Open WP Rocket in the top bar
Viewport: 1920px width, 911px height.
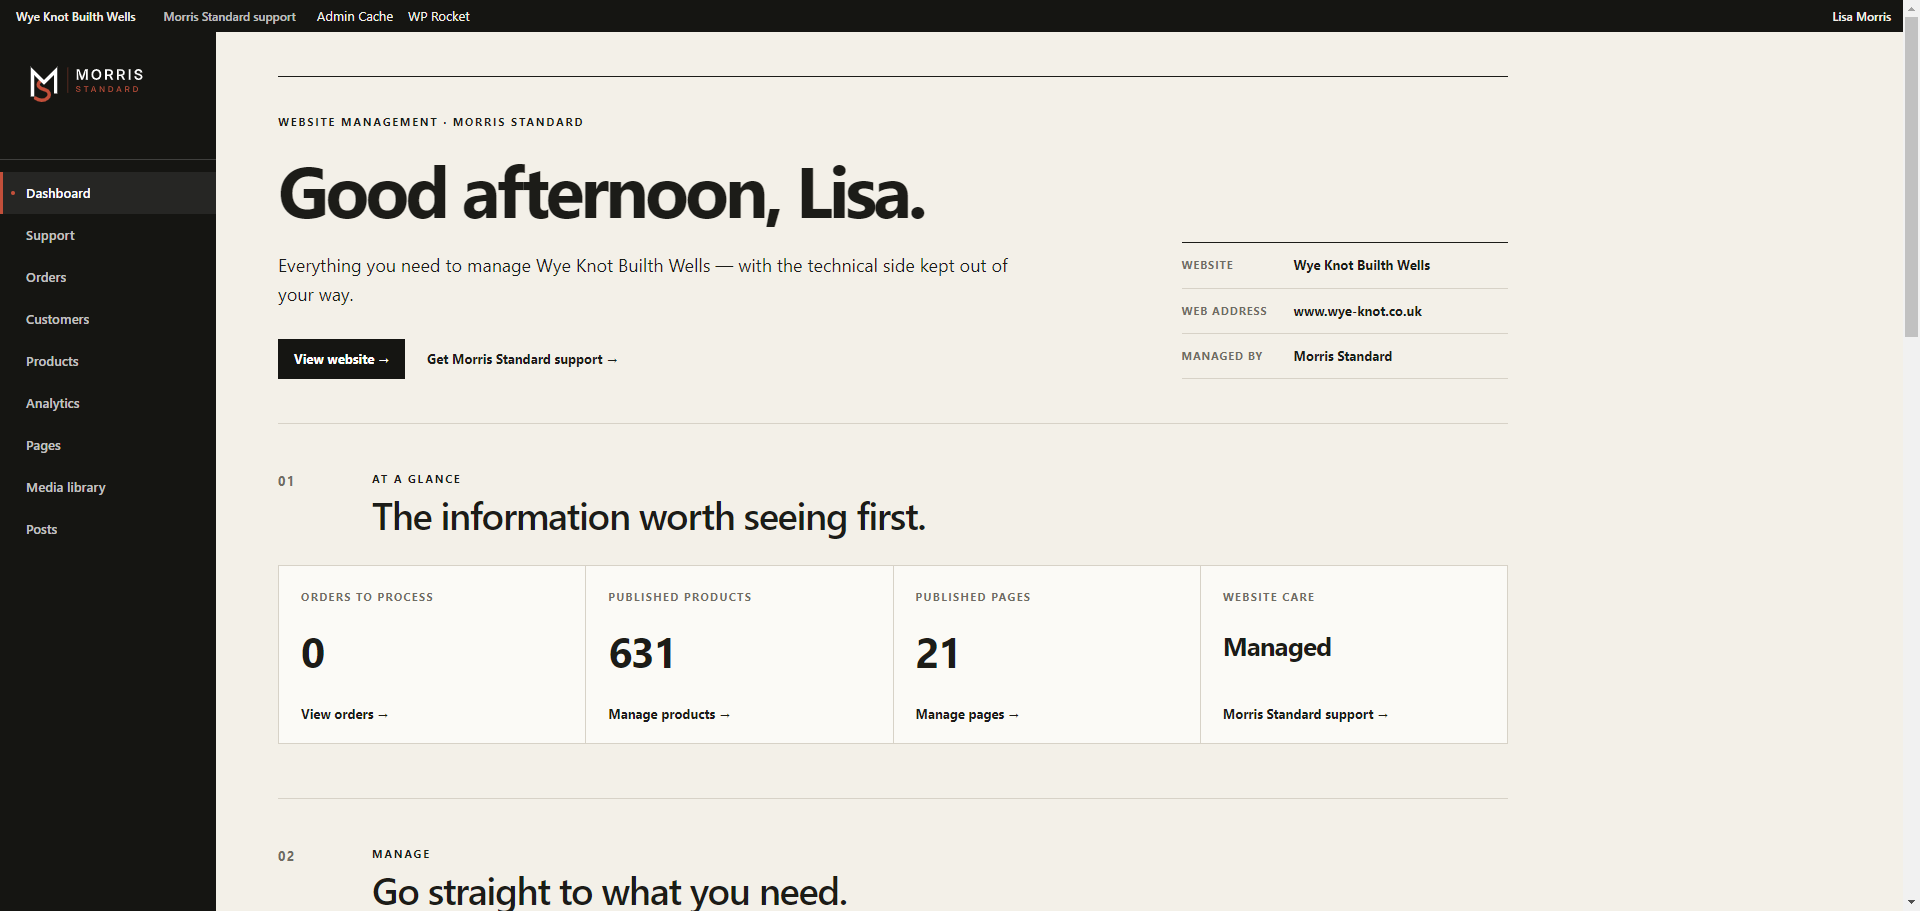[439, 16]
